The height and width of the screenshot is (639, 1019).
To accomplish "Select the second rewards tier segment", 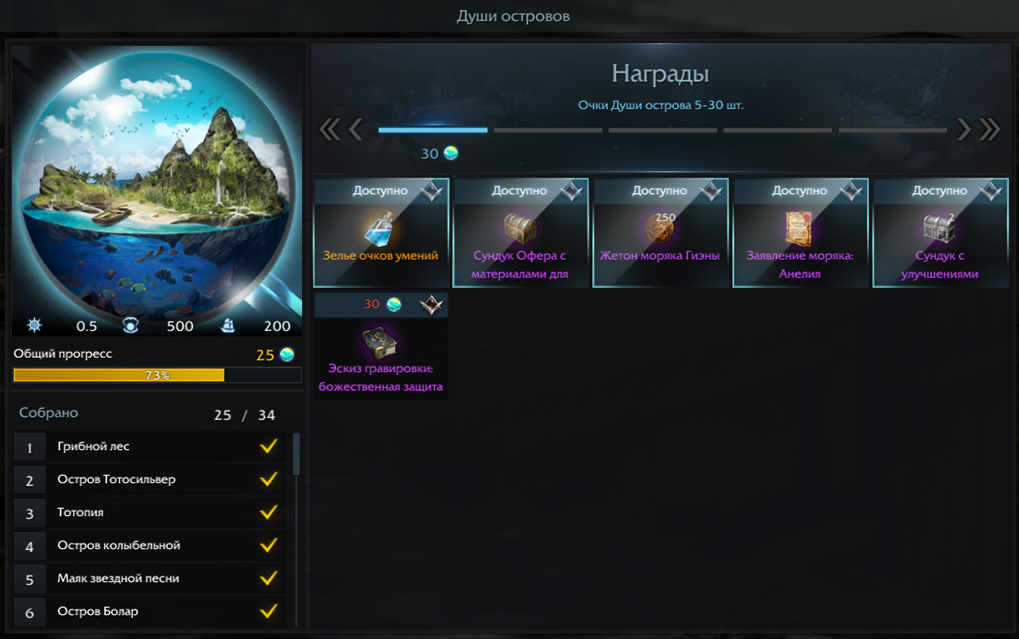I will (x=548, y=130).
